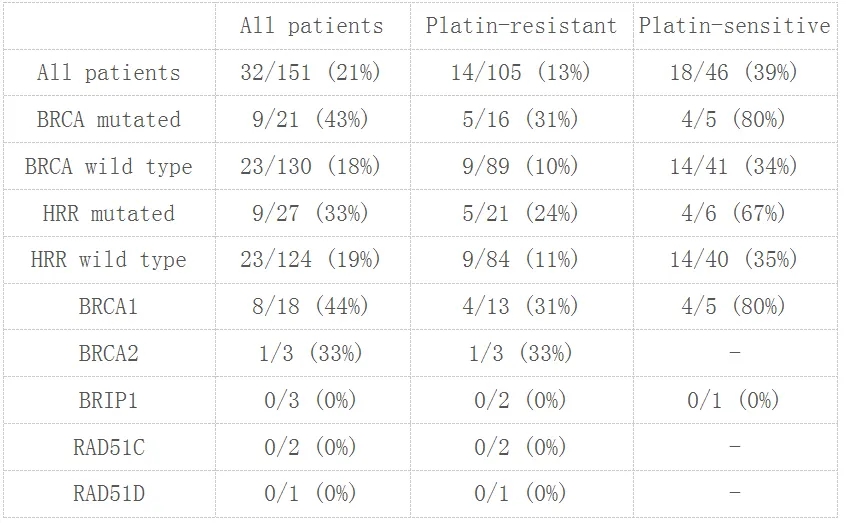
Task: Select the "Platin-sensitive" column header
Action: [735, 26]
